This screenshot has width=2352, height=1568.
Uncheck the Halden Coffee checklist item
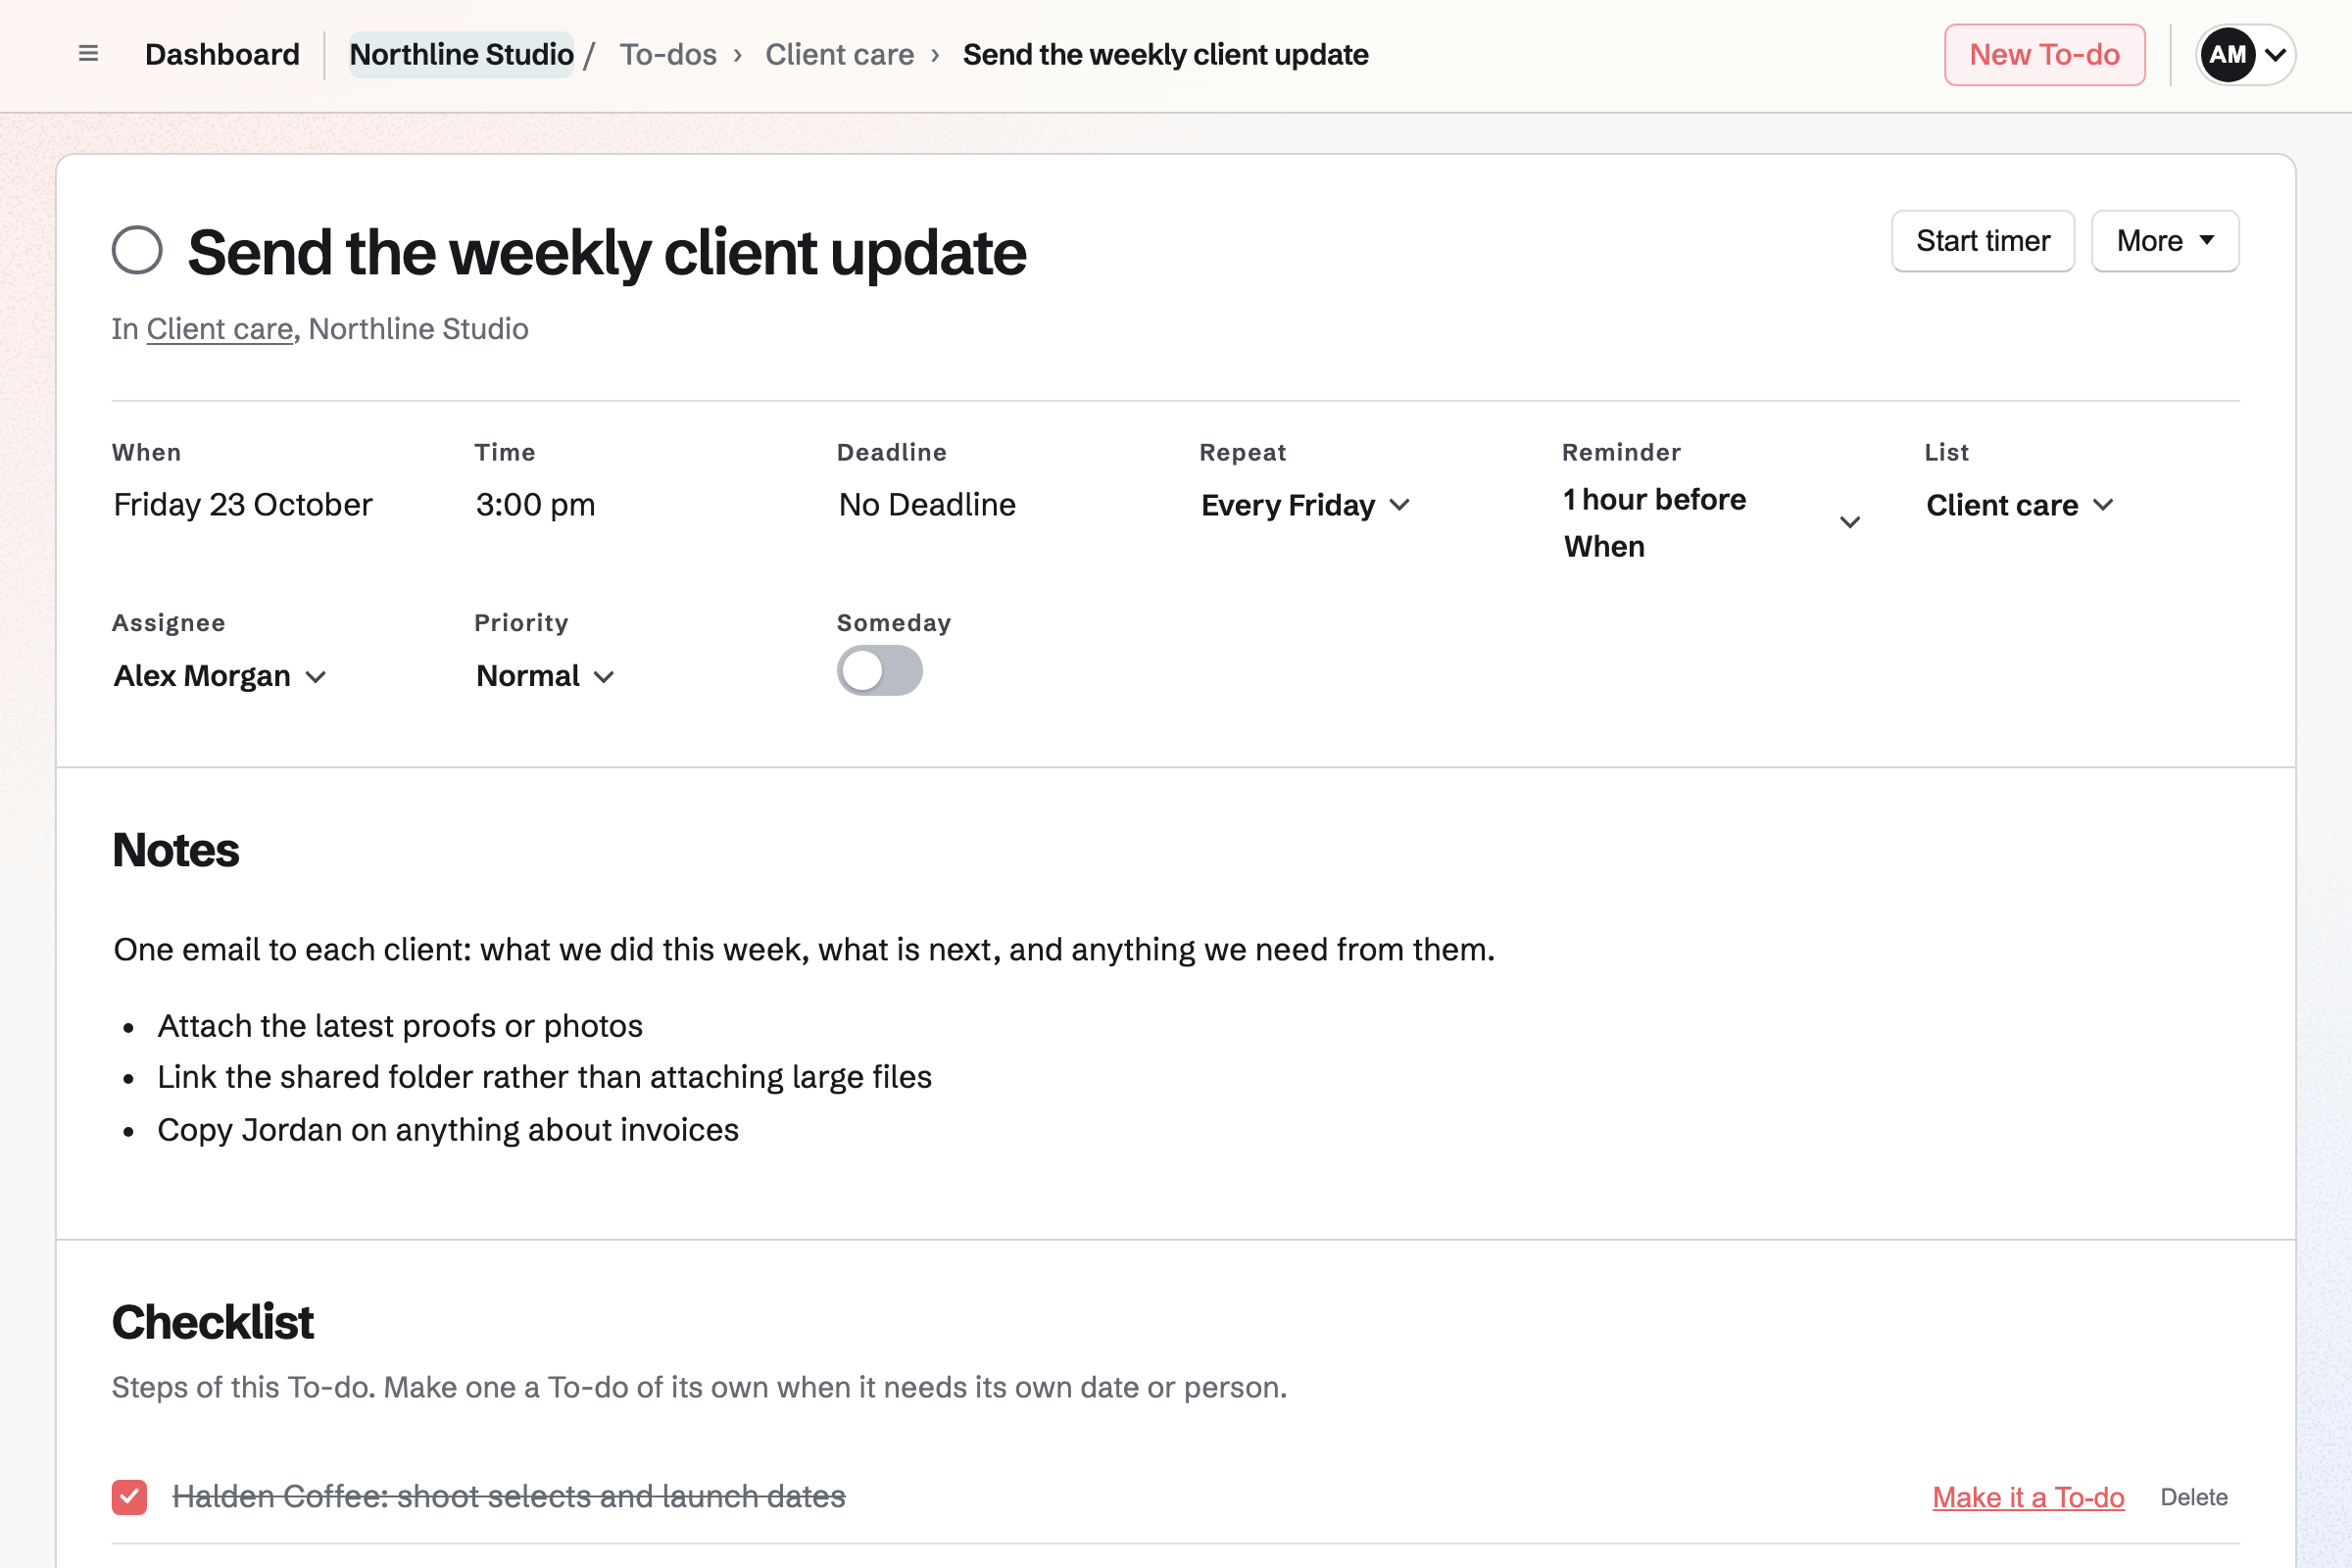129,1497
